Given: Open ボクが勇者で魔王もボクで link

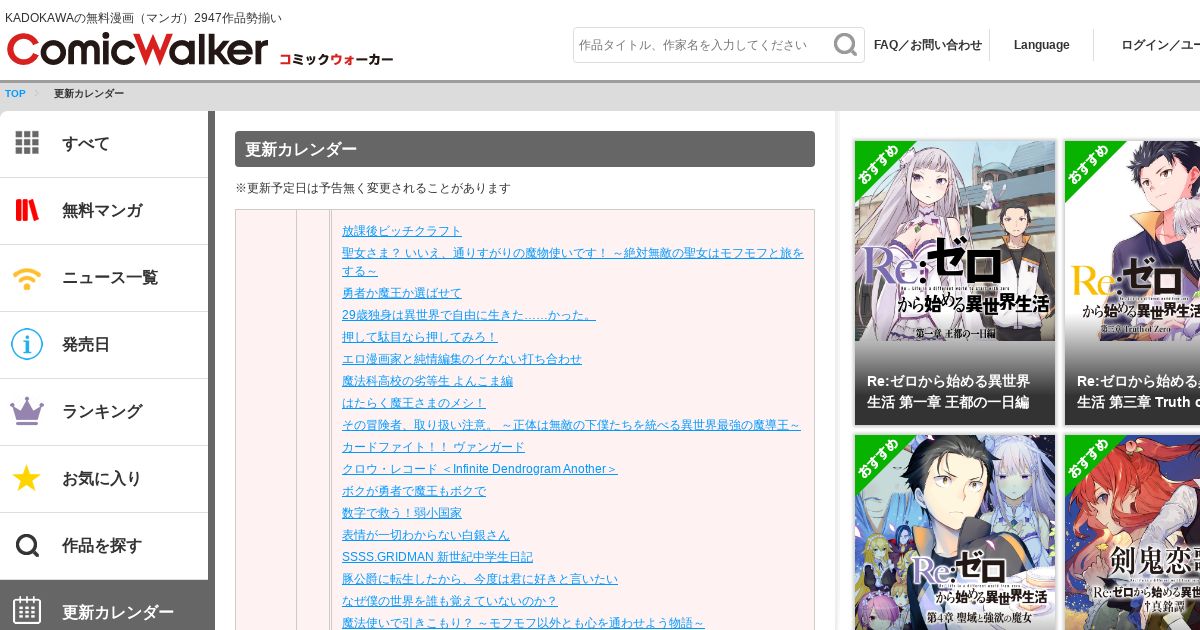Looking at the screenshot, I should click(x=414, y=491).
